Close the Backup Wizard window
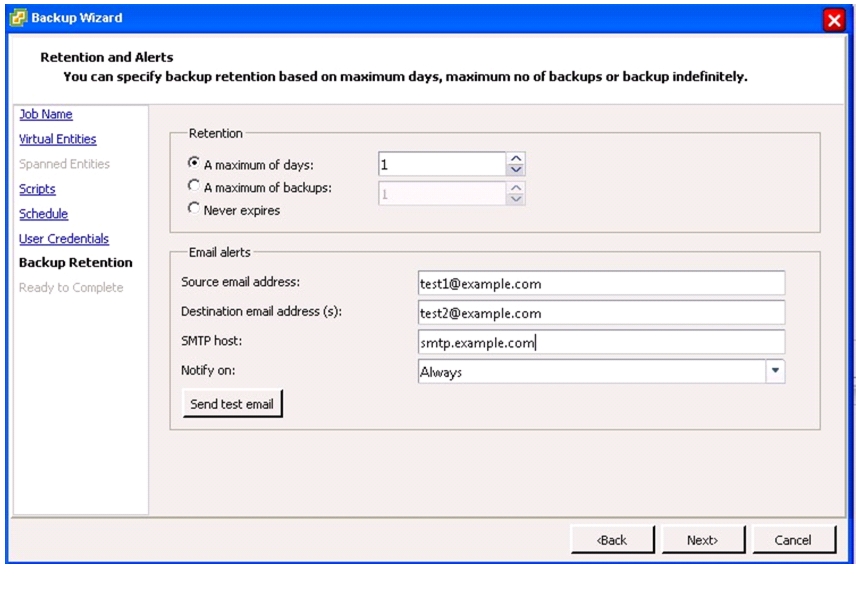Image resolution: width=856 pixels, height=592 pixels. (x=834, y=20)
